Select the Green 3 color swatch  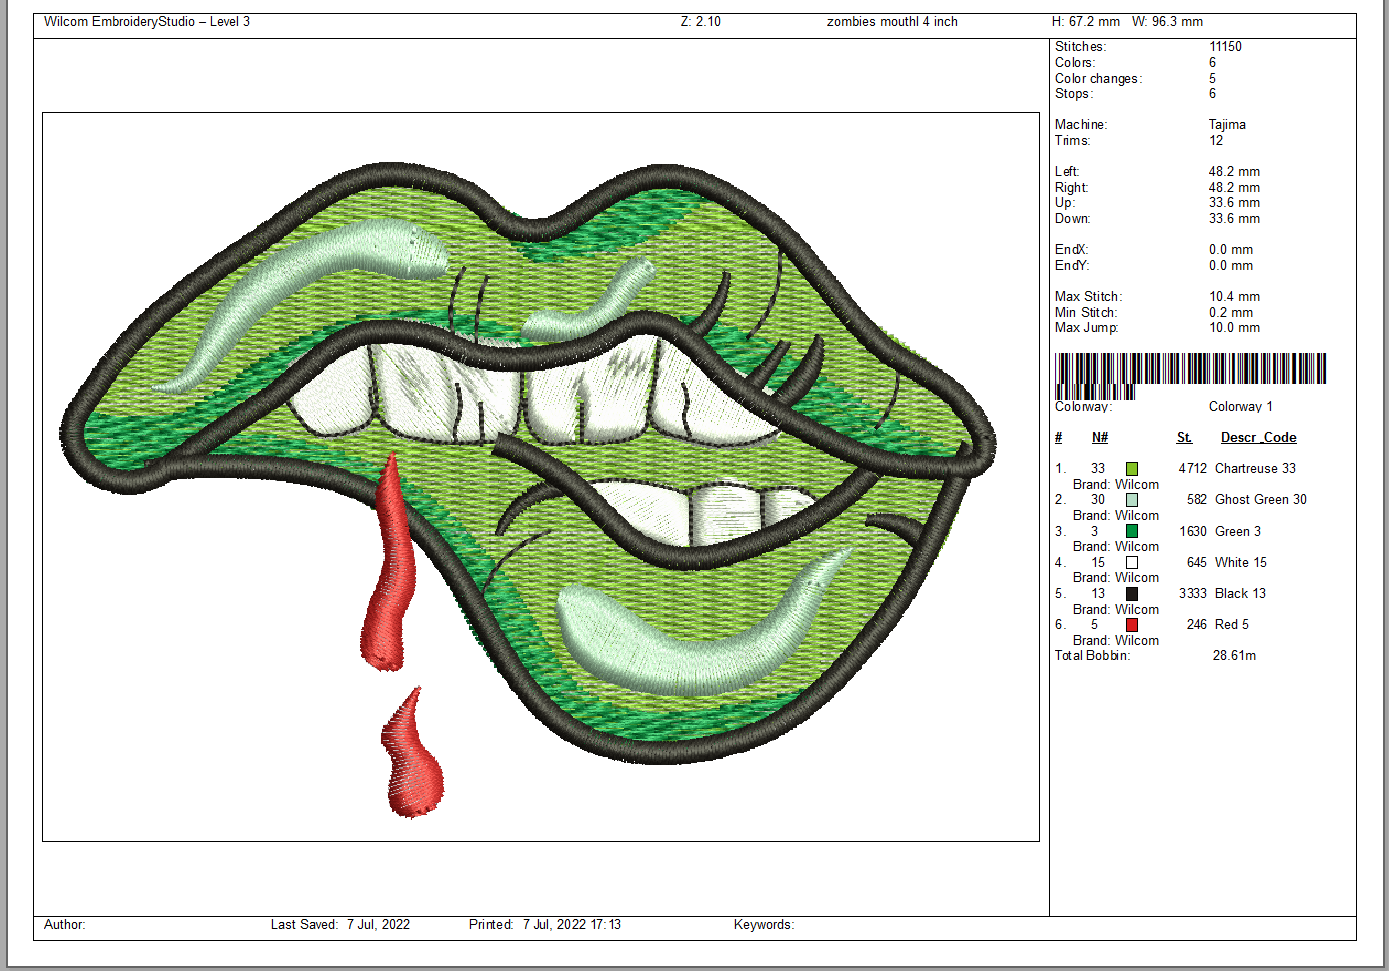coord(1131,531)
